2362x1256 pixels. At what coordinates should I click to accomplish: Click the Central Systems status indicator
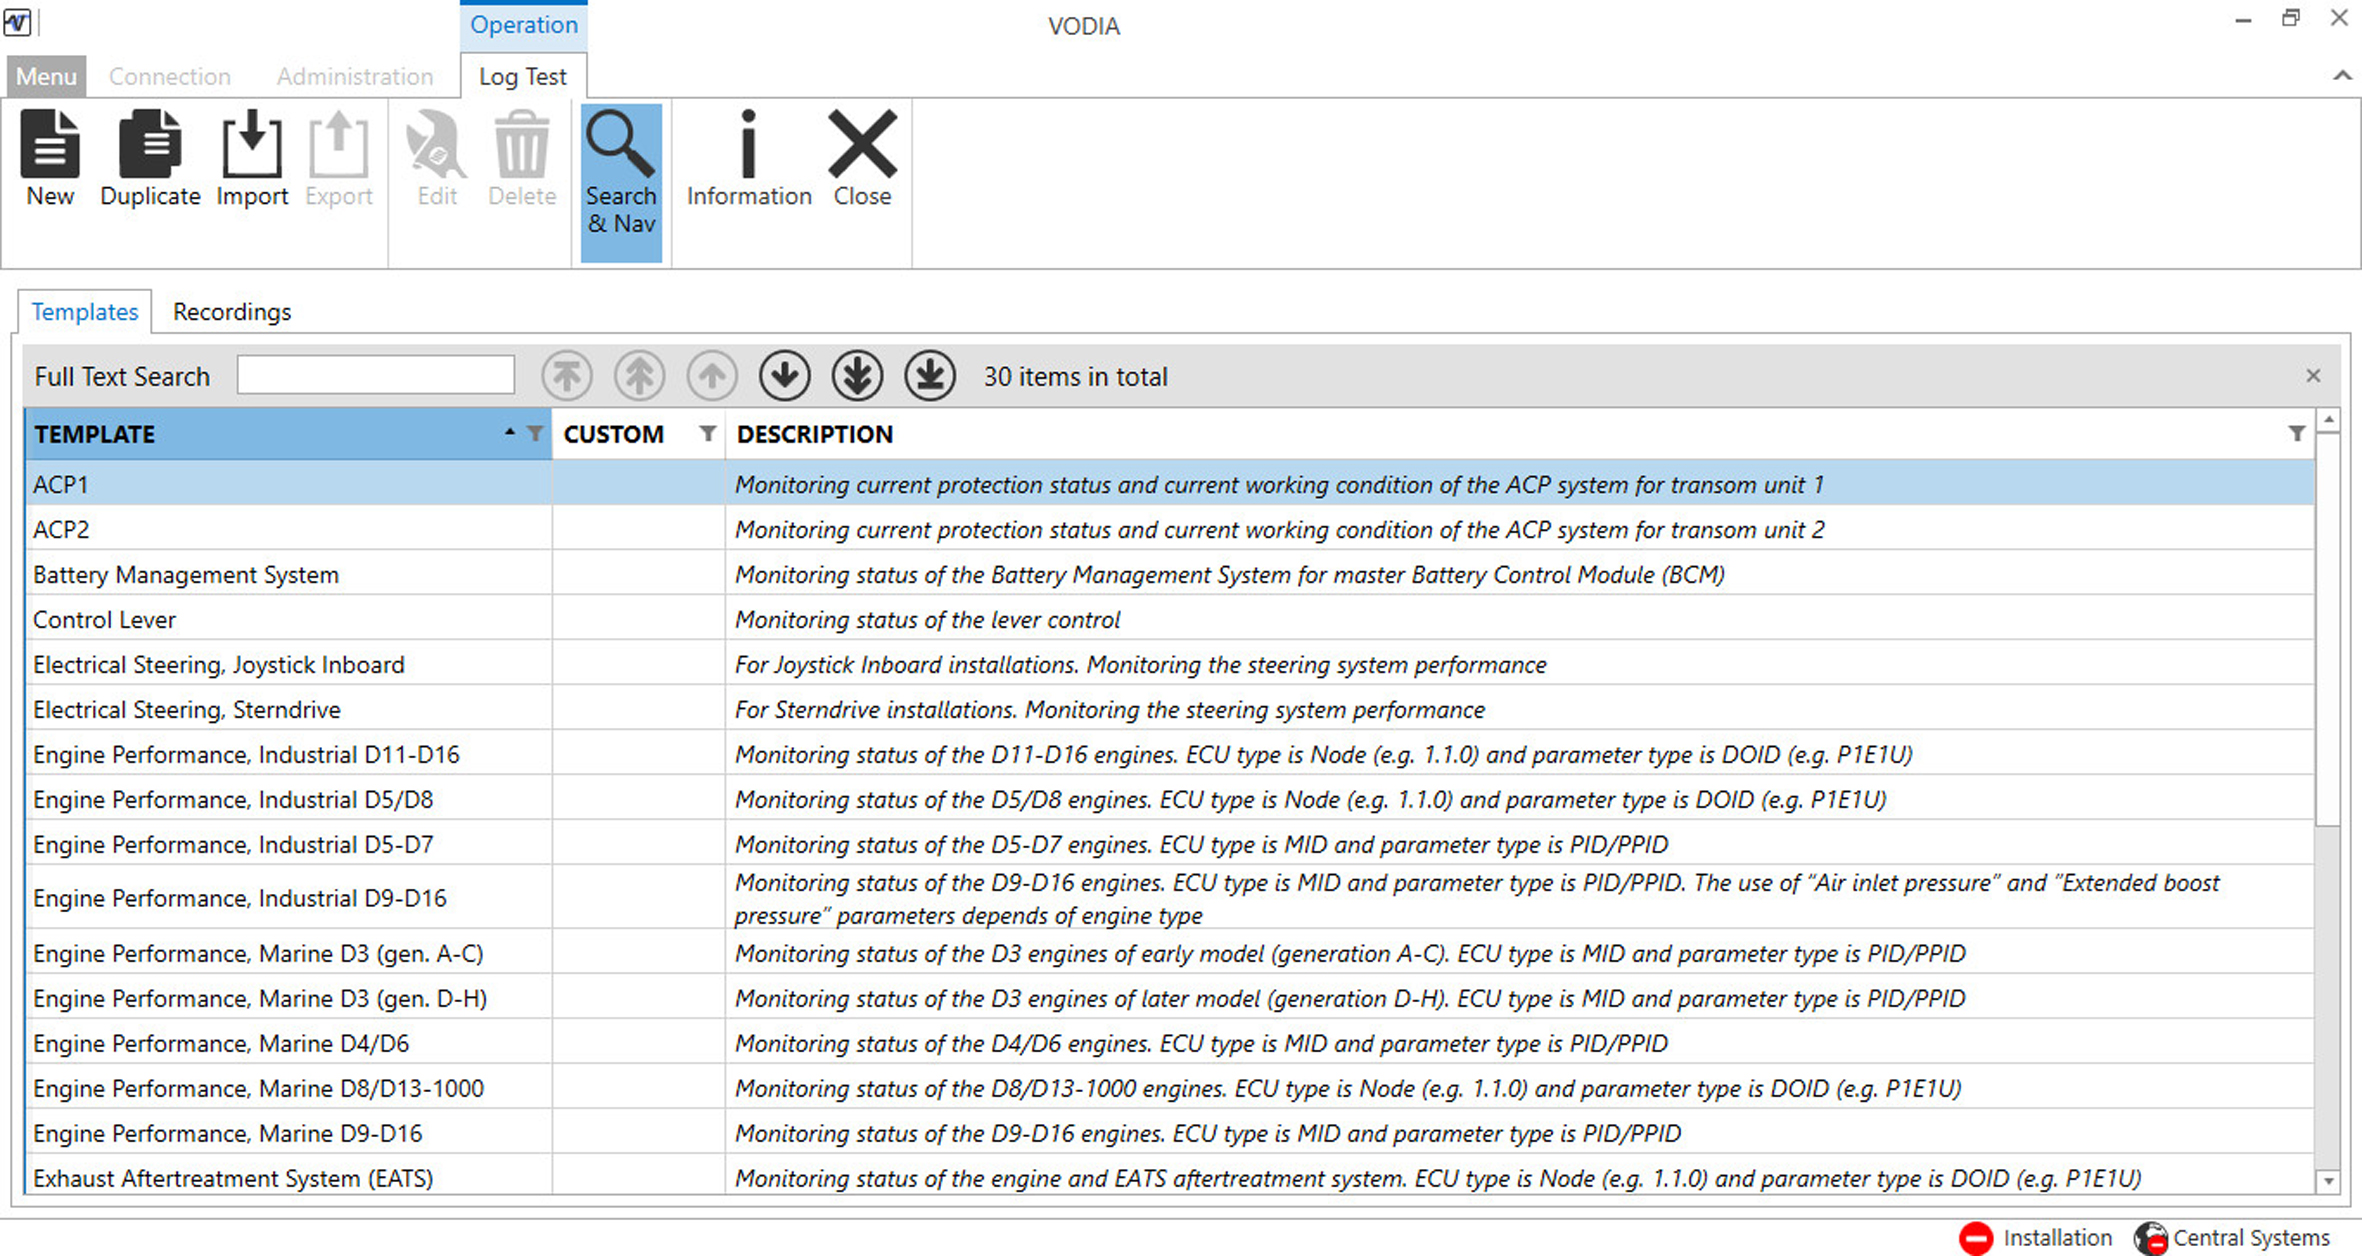point(2232,1238)
